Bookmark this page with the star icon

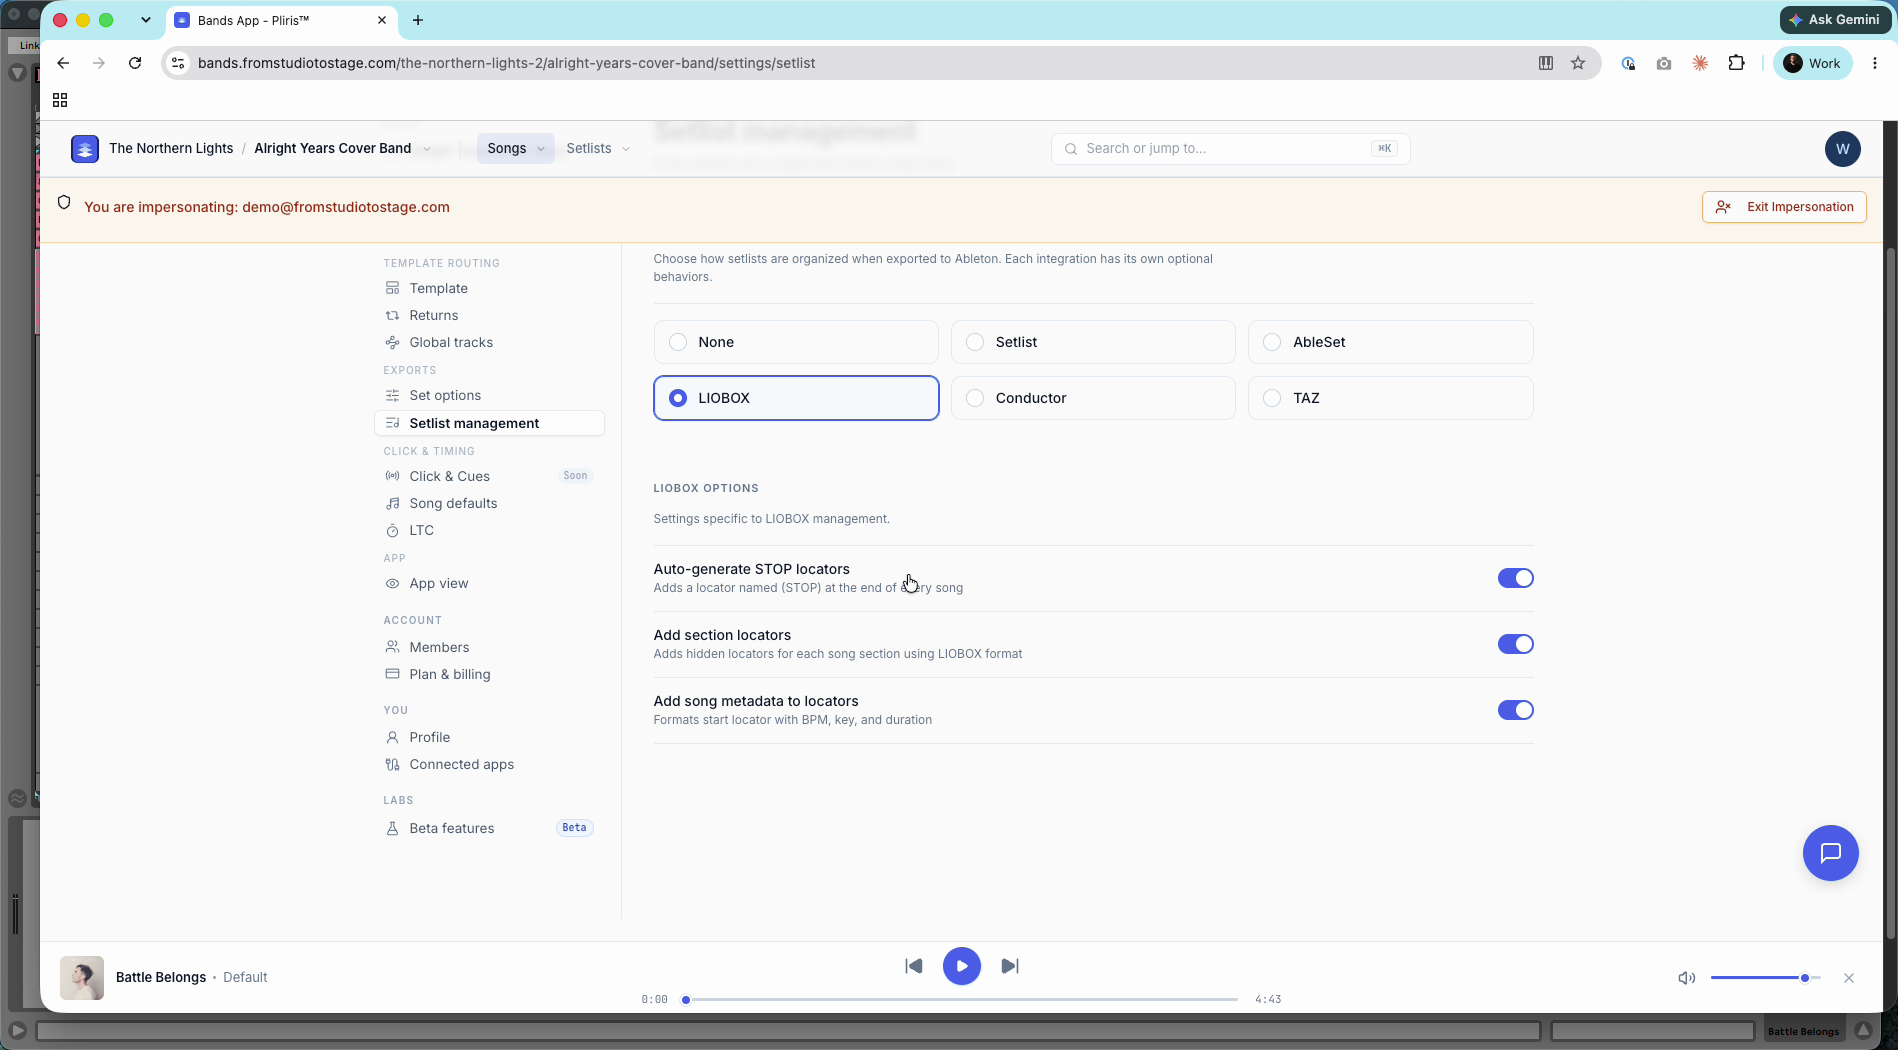1578,63
